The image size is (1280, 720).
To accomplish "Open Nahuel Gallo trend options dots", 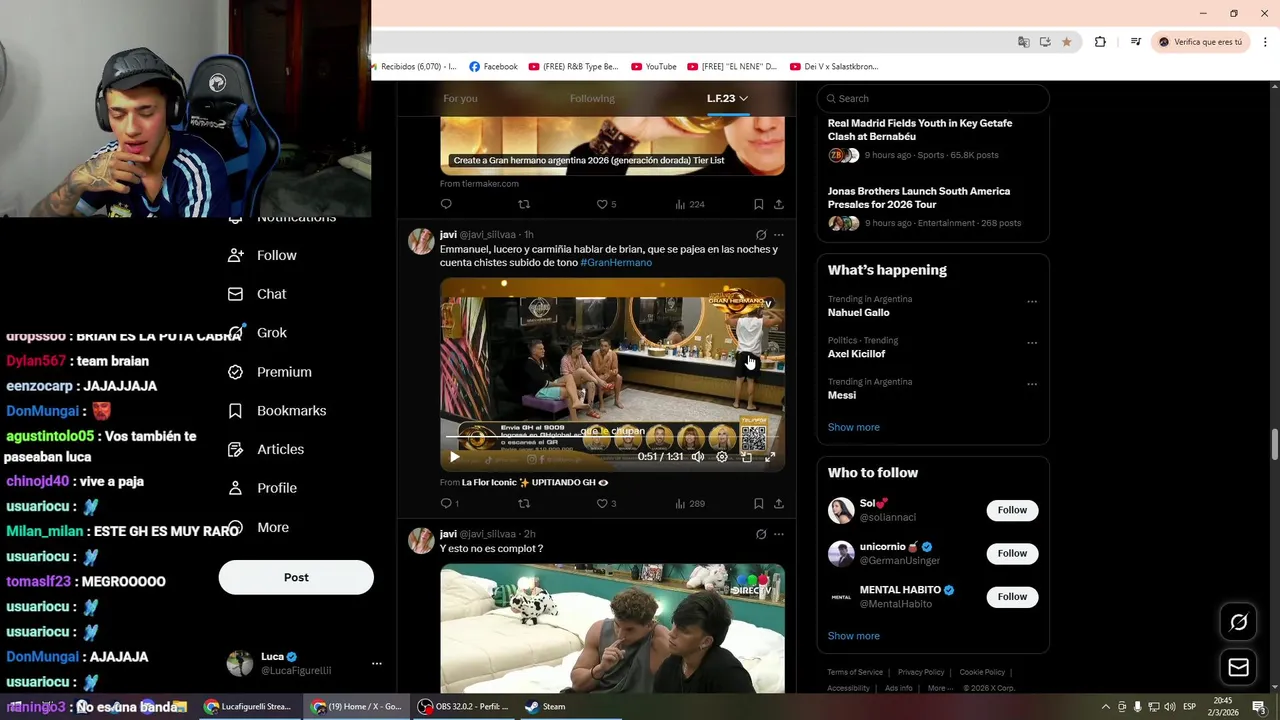I will click(1032, 301).
